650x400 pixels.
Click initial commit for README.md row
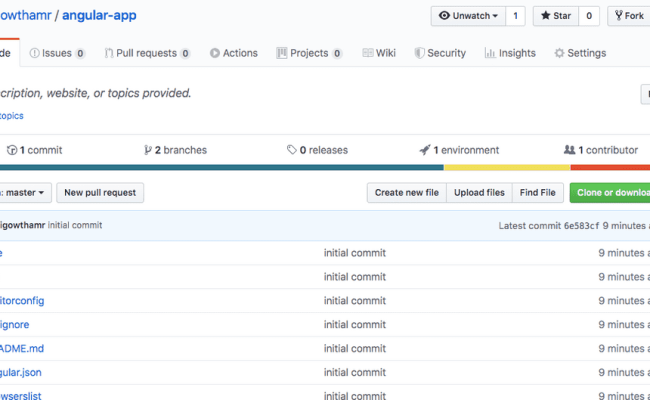click(355, 349)
